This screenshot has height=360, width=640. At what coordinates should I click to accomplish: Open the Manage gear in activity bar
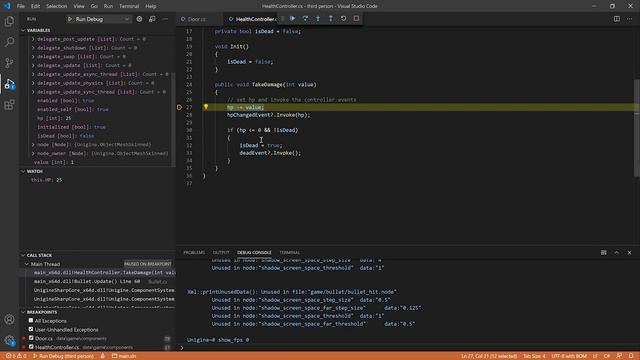click(x=9, y=340)
